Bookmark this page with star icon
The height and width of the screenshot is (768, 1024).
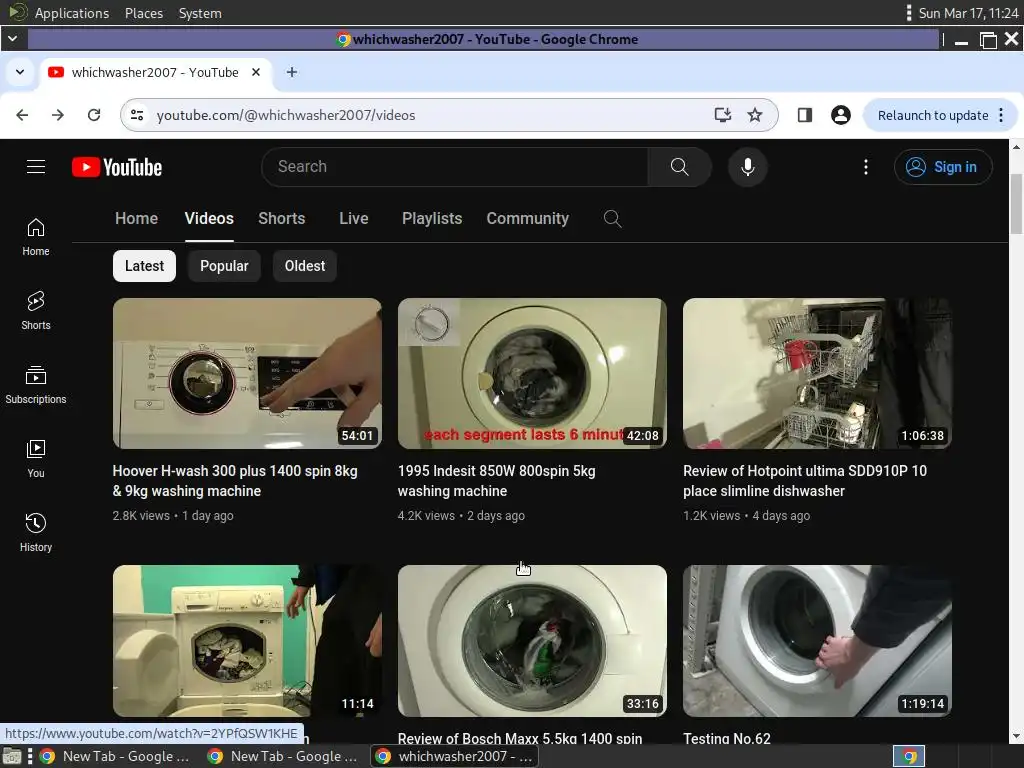(x=755, y=115)
